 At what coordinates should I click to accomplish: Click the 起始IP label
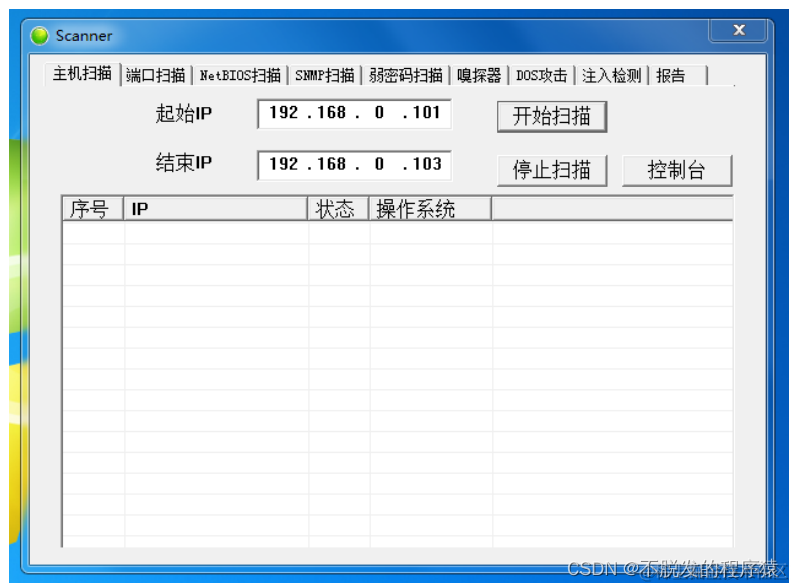tap(184, 114)
